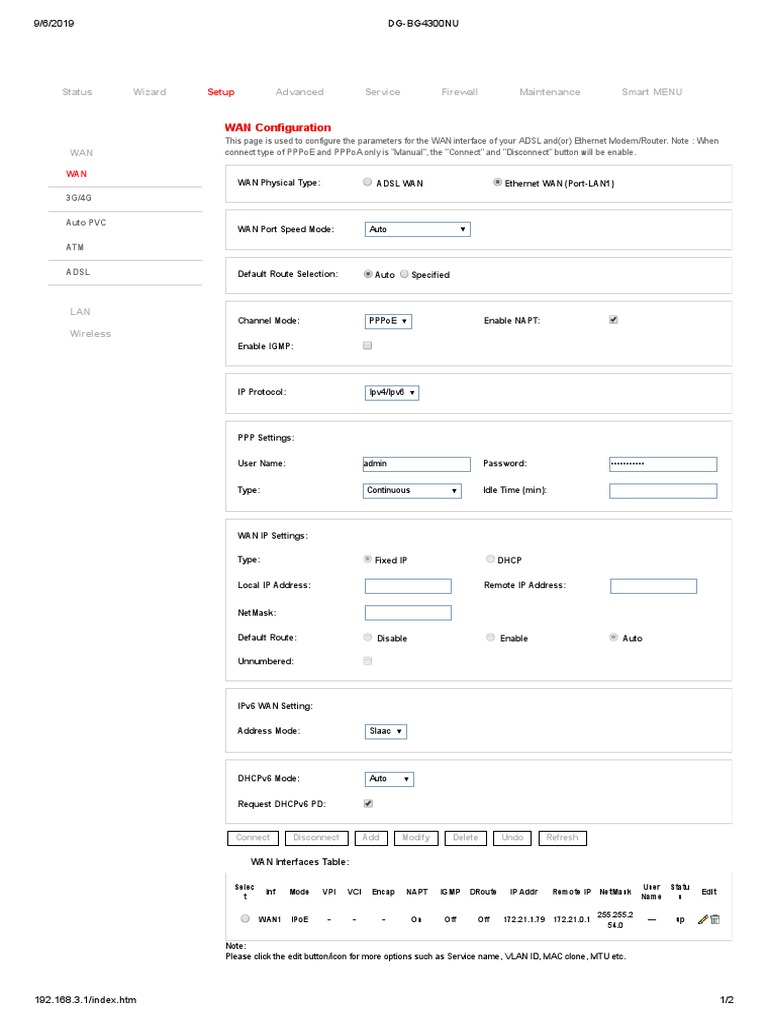Open the Auto PVC sidebar page

point(86,223)
